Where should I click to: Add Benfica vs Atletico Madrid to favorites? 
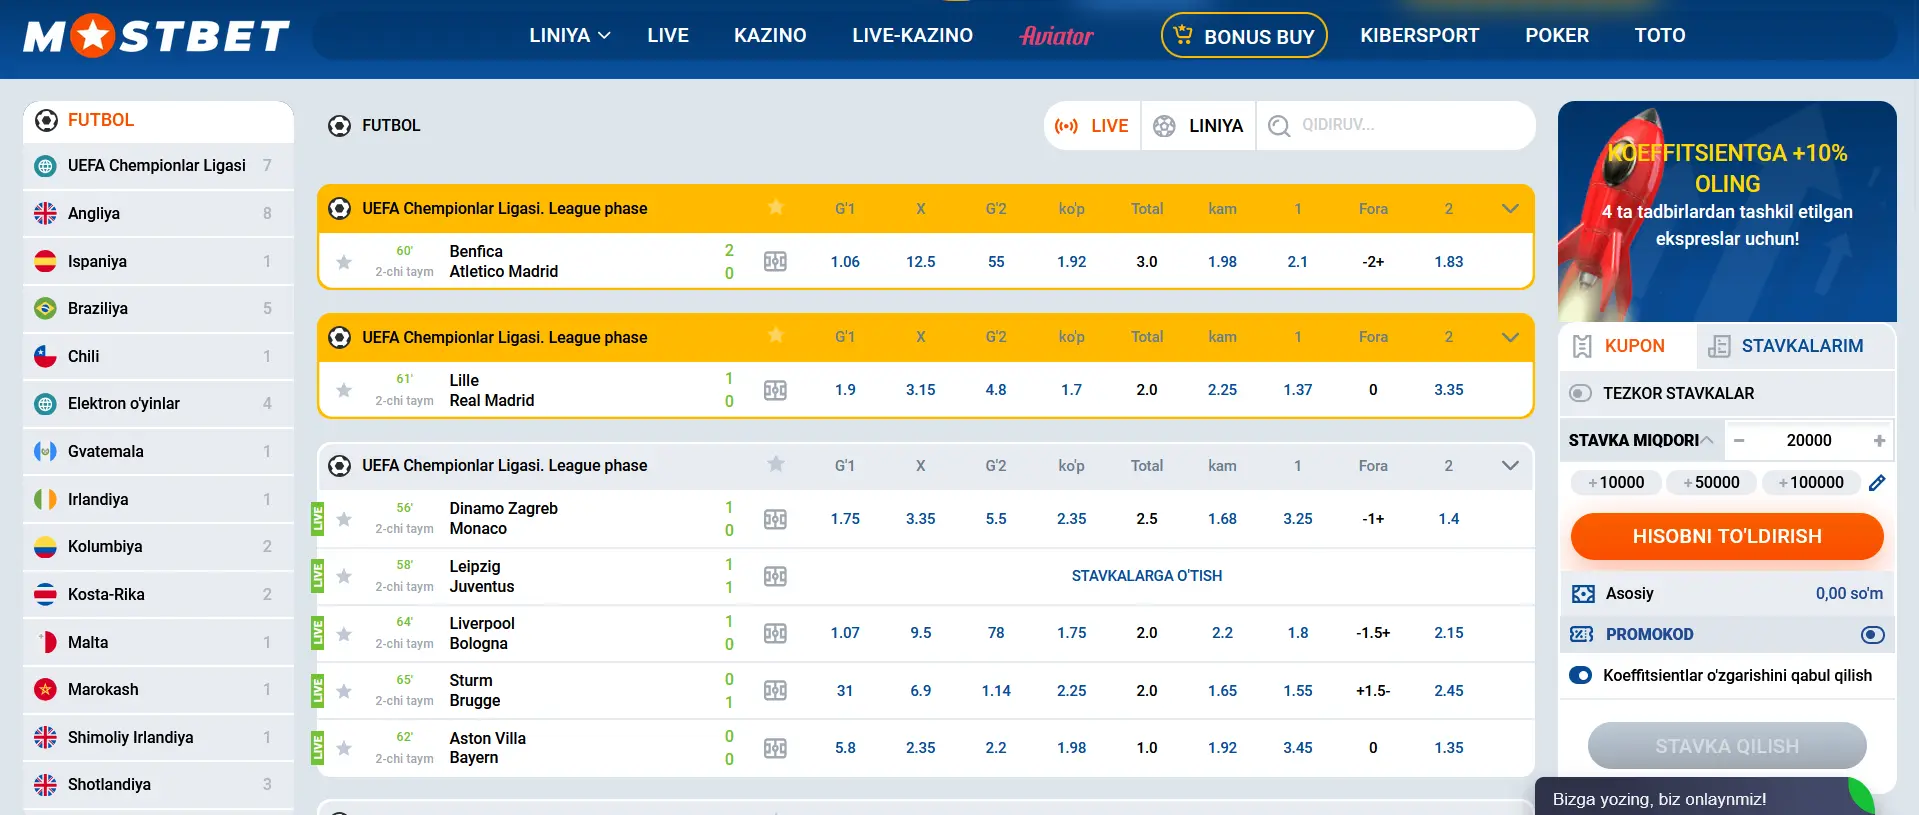344,262
